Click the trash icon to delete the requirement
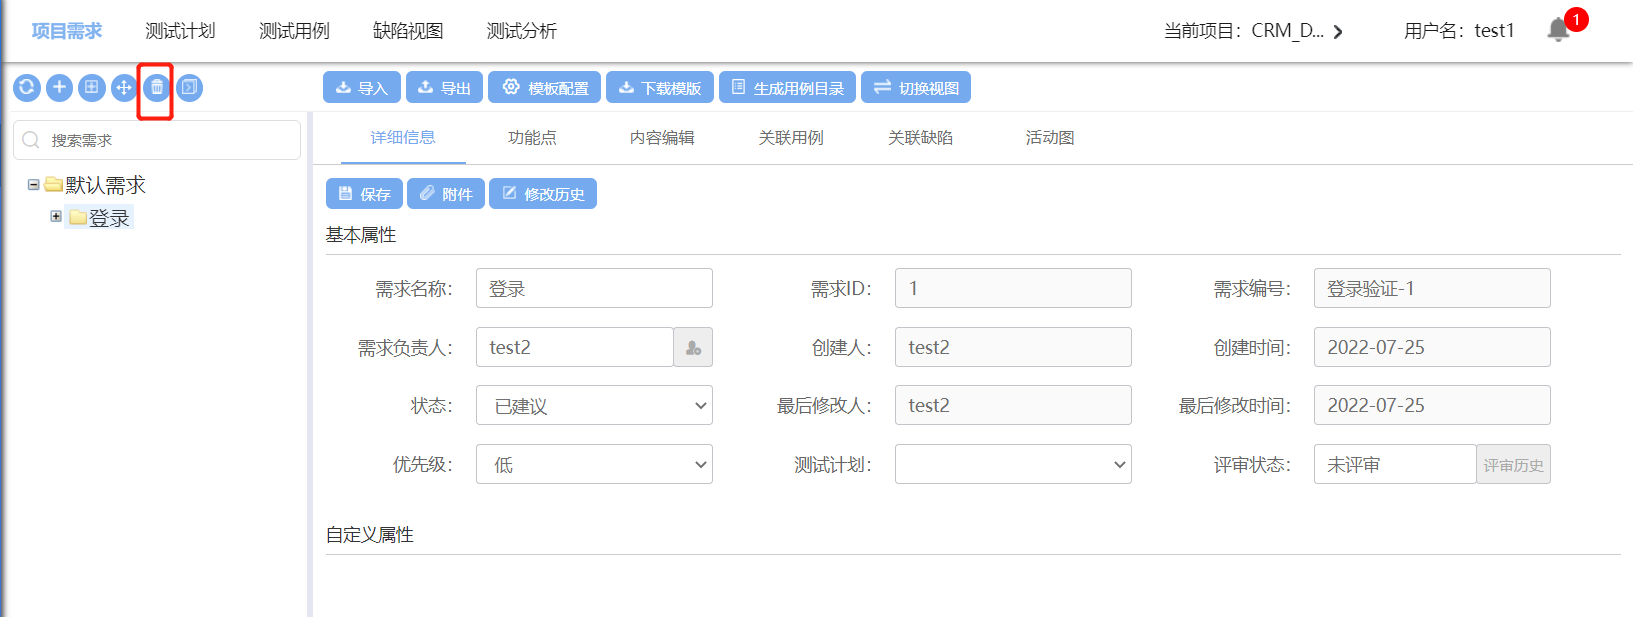This screenshot has width=1633, height=617. pyautogui.click(x=156, y=88)
